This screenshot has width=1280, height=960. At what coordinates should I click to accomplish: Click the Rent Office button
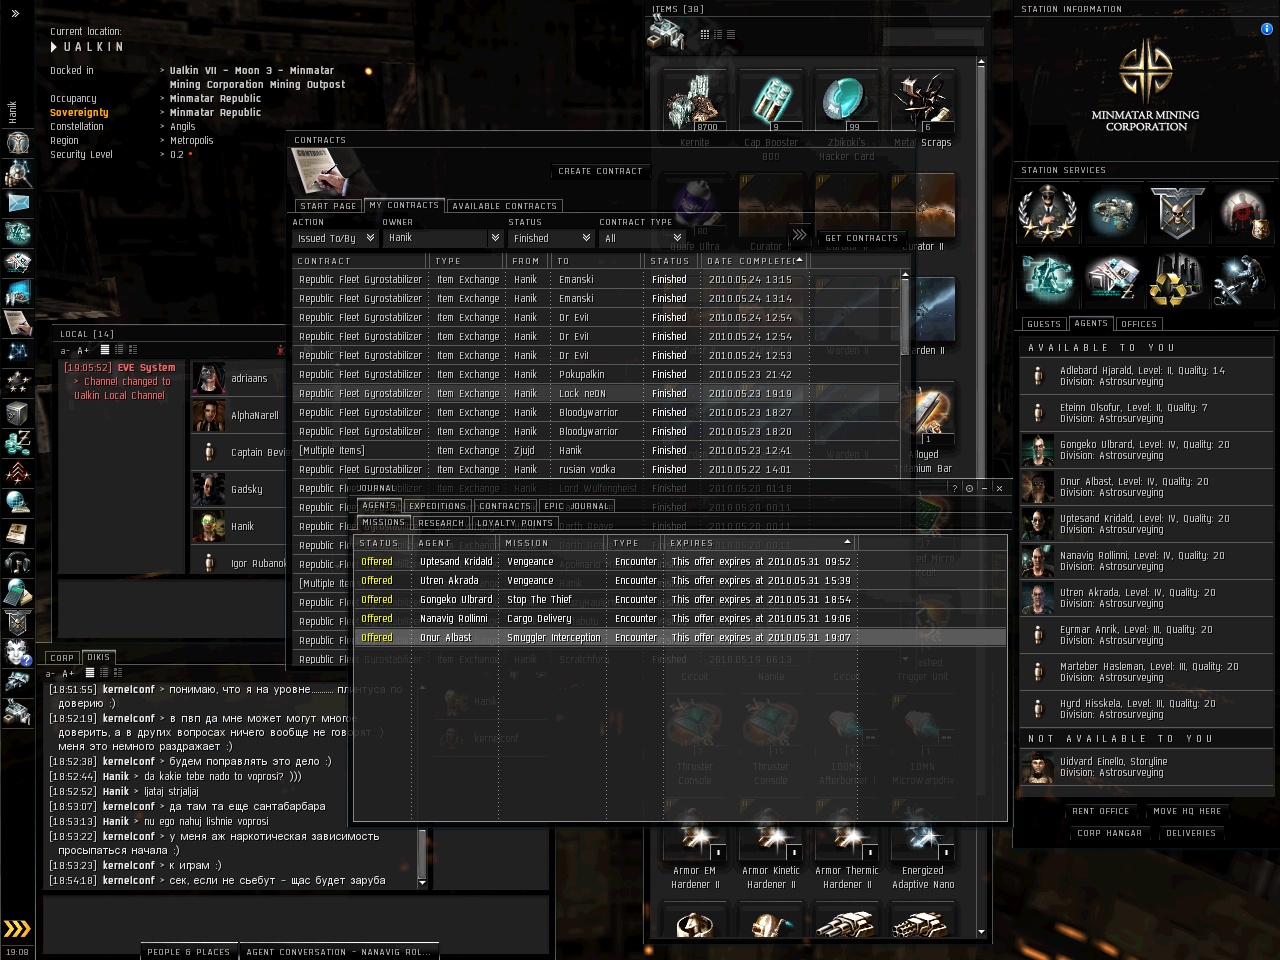point(1101,811)
